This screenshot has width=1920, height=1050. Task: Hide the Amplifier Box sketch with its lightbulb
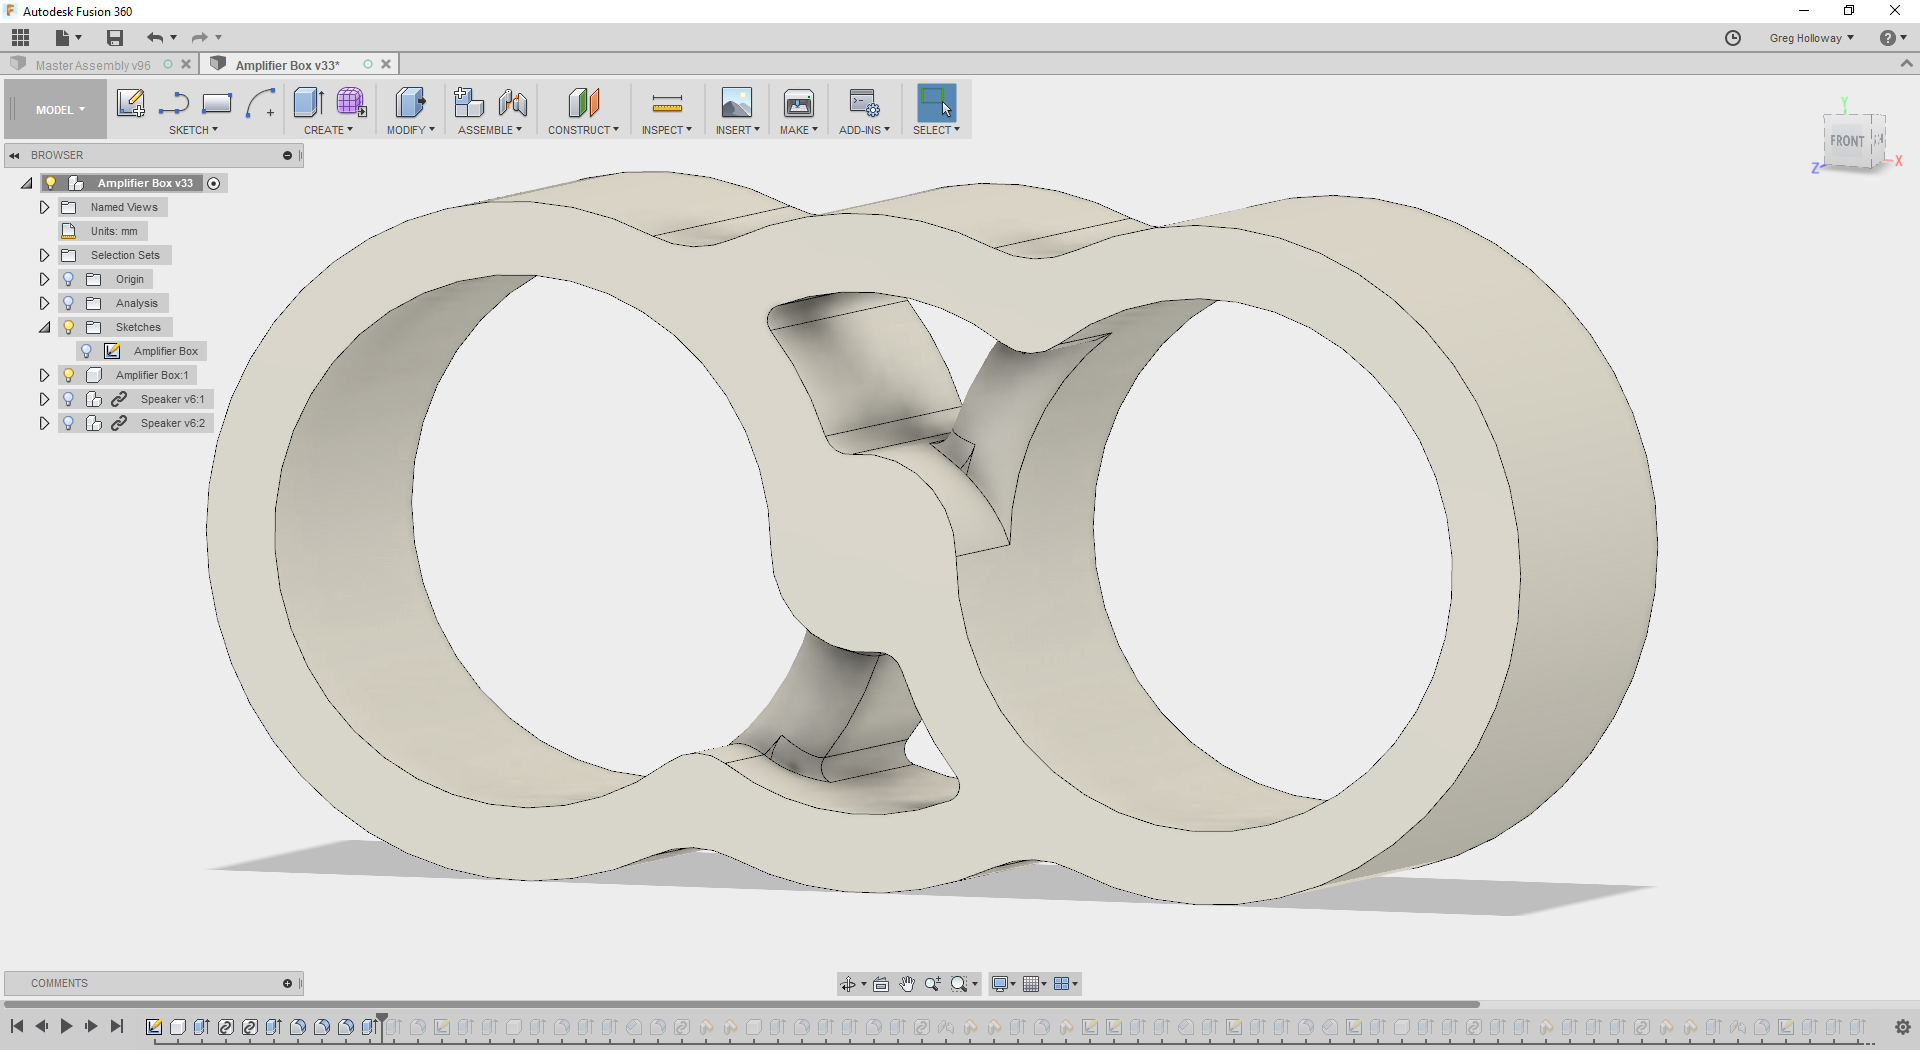coord(86,350)
